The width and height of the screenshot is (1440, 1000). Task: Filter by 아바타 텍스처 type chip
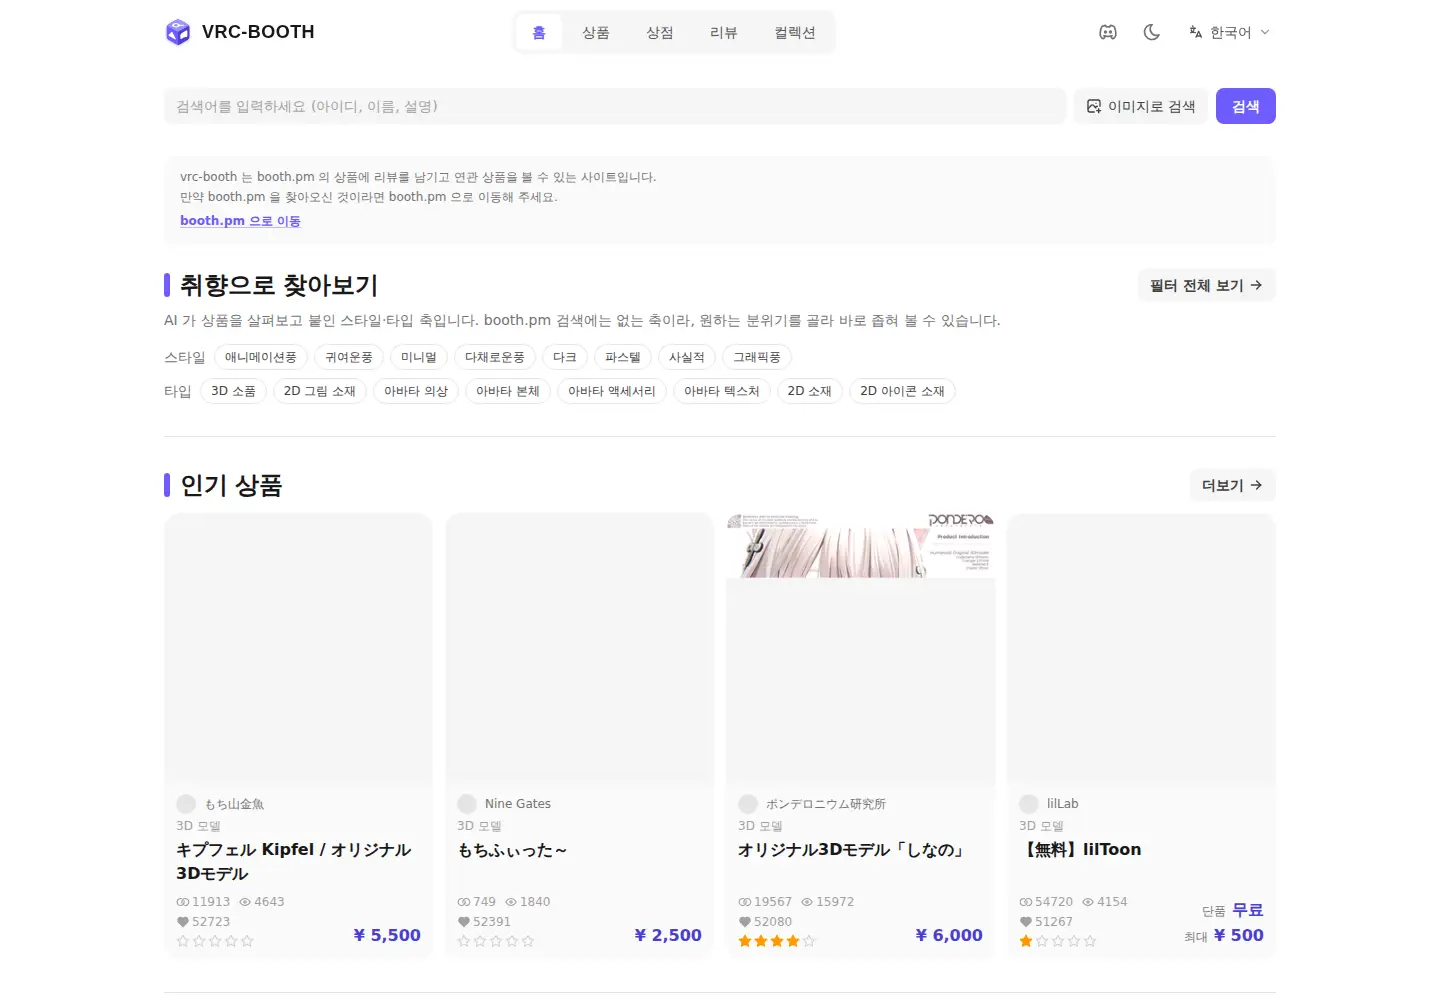722,391
